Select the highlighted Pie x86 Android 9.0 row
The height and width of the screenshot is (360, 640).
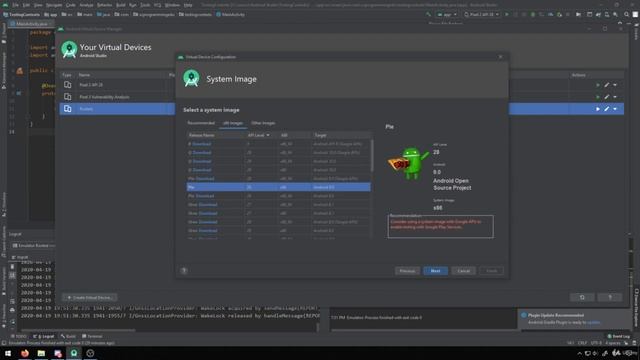278,187
